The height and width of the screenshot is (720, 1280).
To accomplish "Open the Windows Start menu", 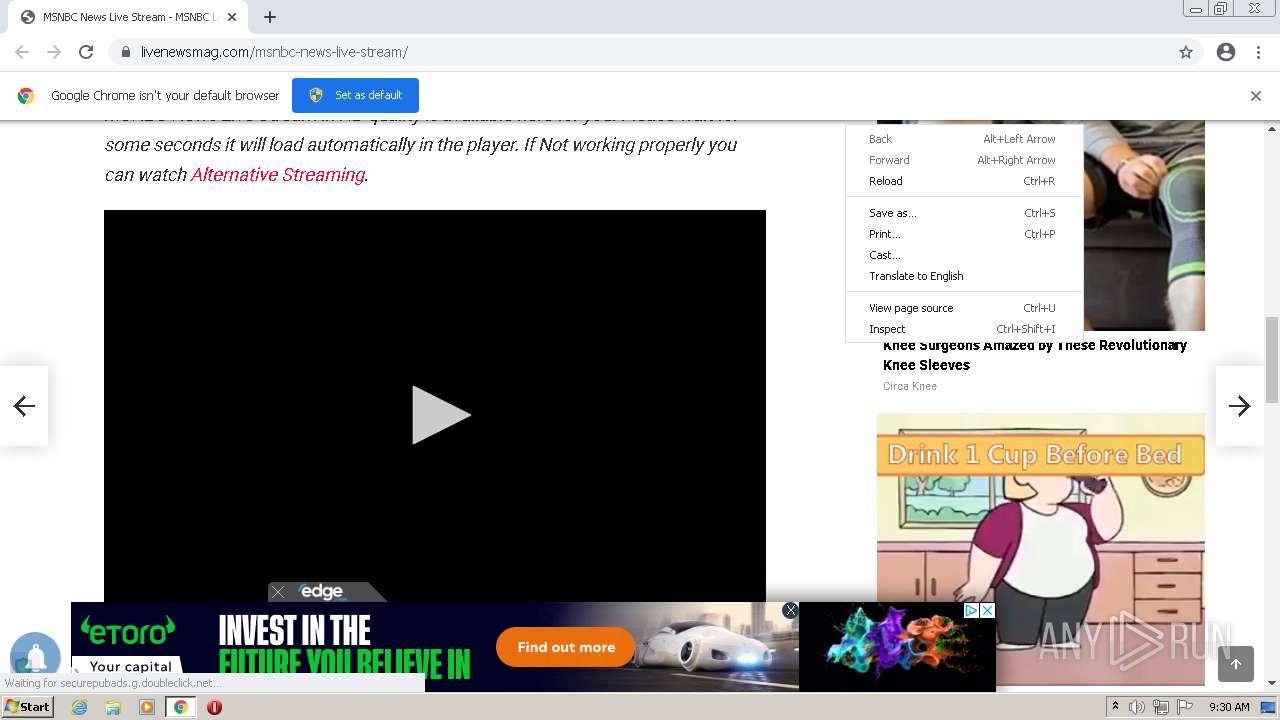I will pyautogui.click(x=27, y=707).
